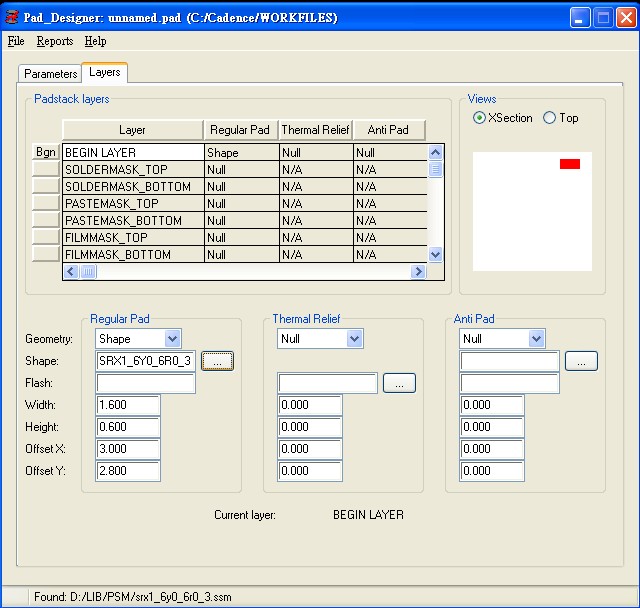Click the Bgn button for BEGIN LAYER
The width and height of the screenshot is (640, 608).
click(x=46, y=152)
